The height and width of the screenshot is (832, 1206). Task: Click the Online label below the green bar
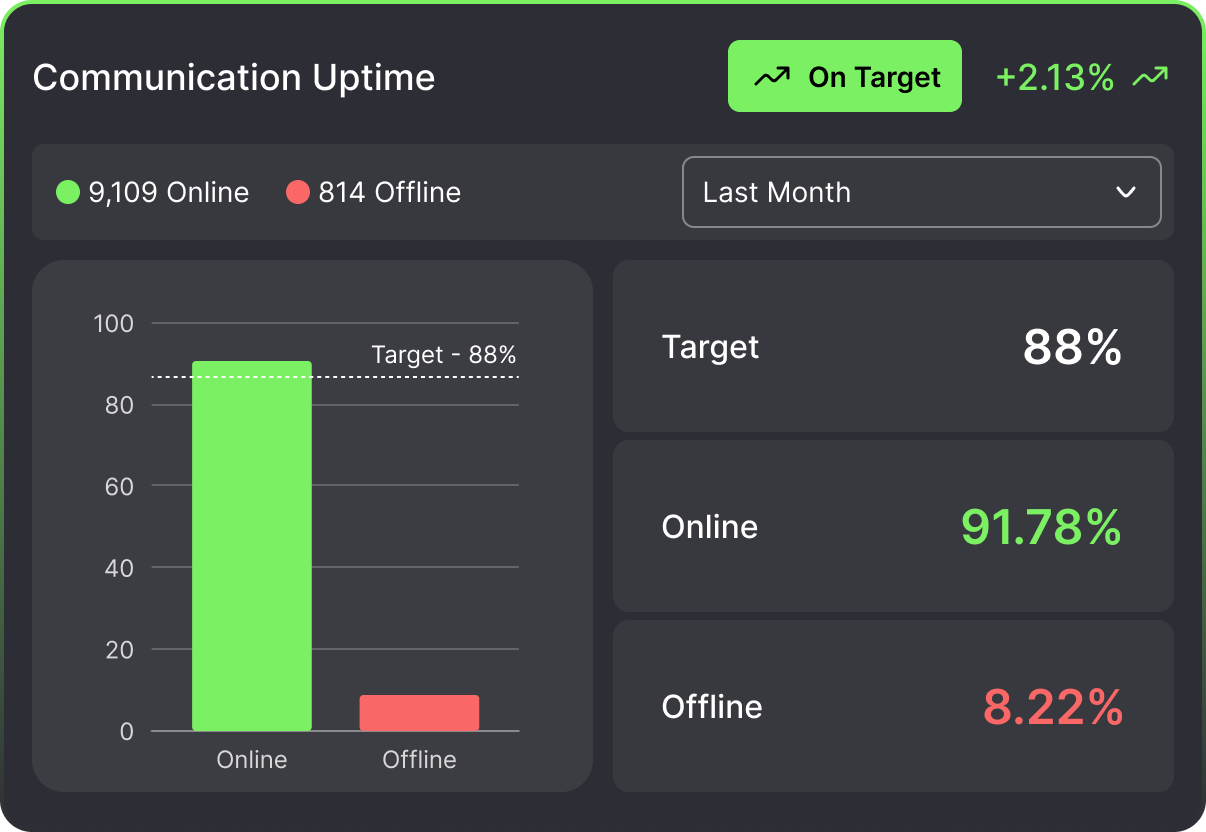pos(251,759)
